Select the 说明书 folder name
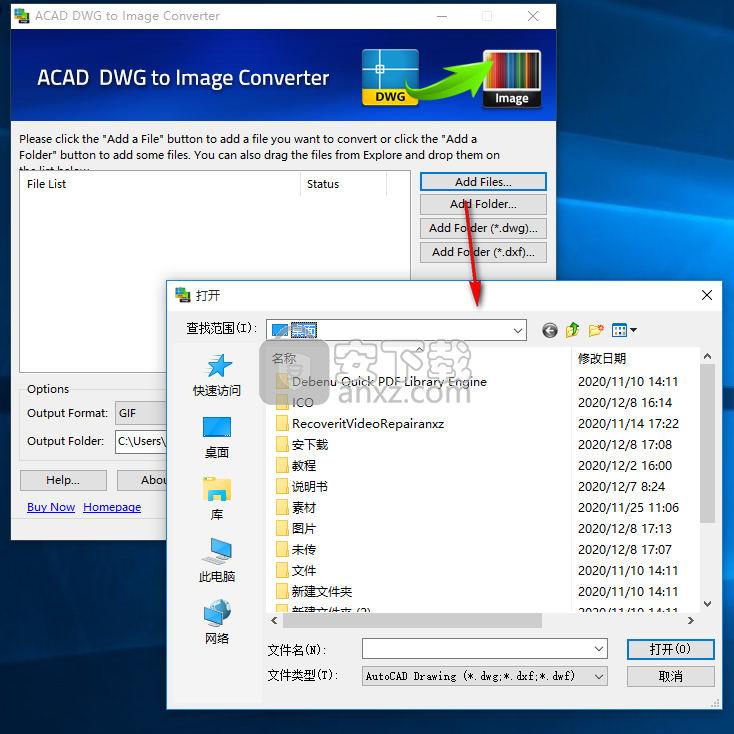This screenshot has height=734, width=734. tap(310, 486)
